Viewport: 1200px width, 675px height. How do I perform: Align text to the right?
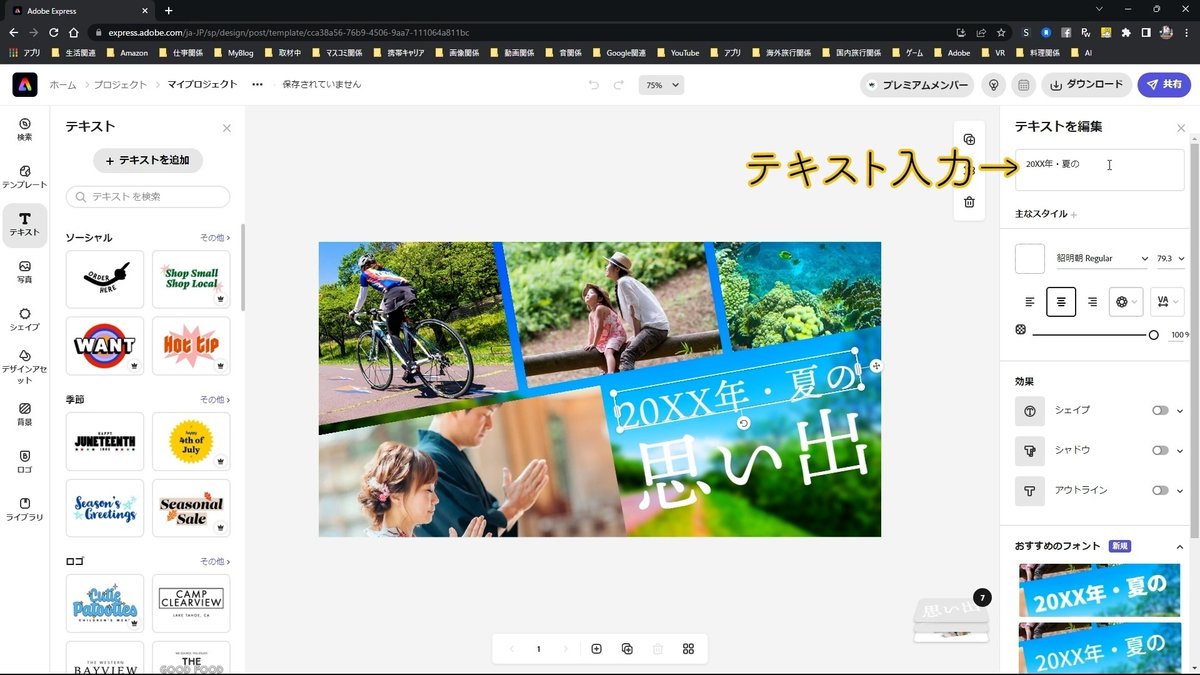pos(1092,301)
